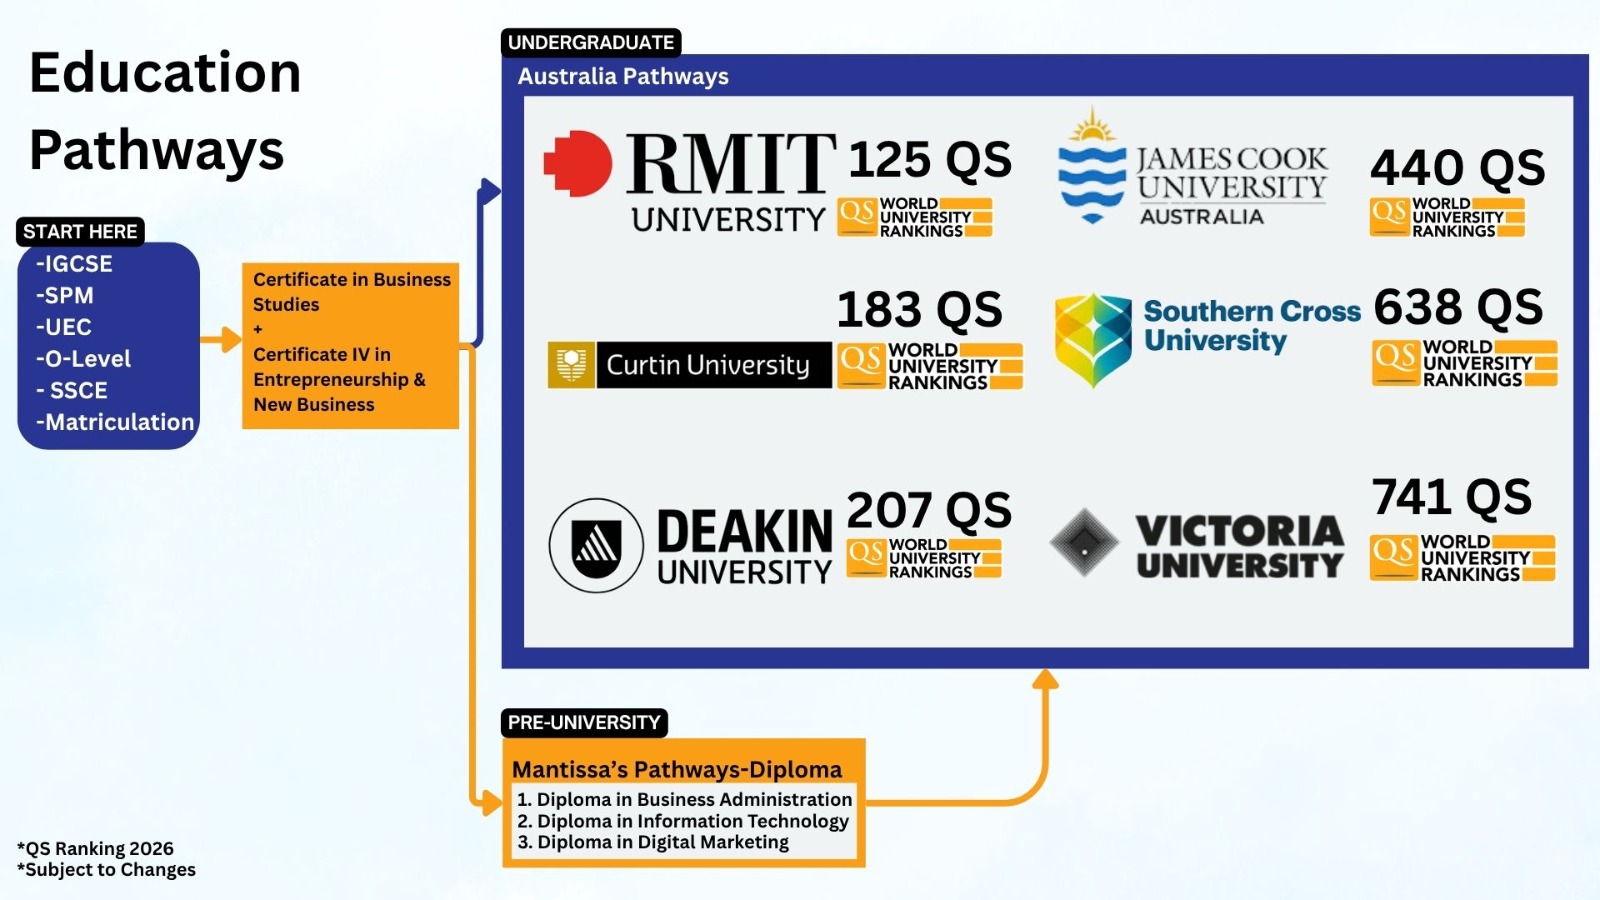The image size is (1600, 900).
Task: Click the 207 QS ranking text
Action: [929, 510]
